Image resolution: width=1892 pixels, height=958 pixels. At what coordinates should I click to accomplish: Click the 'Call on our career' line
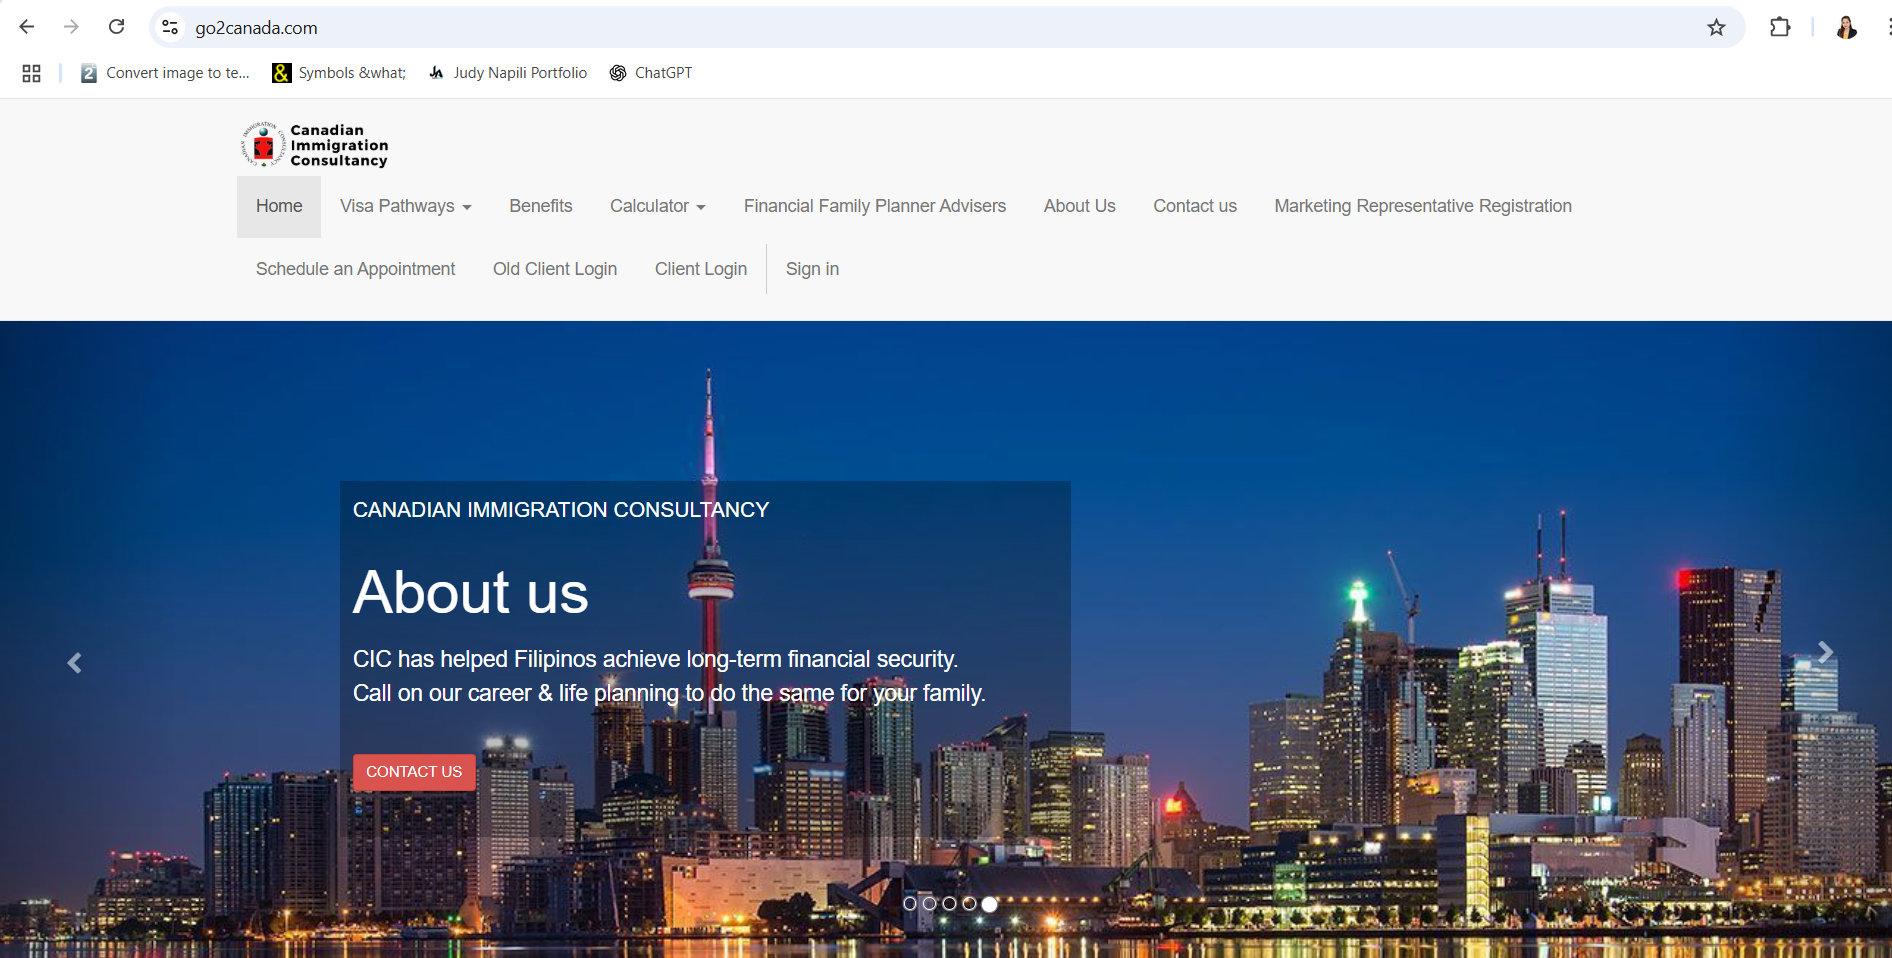(x=669, y=693)
